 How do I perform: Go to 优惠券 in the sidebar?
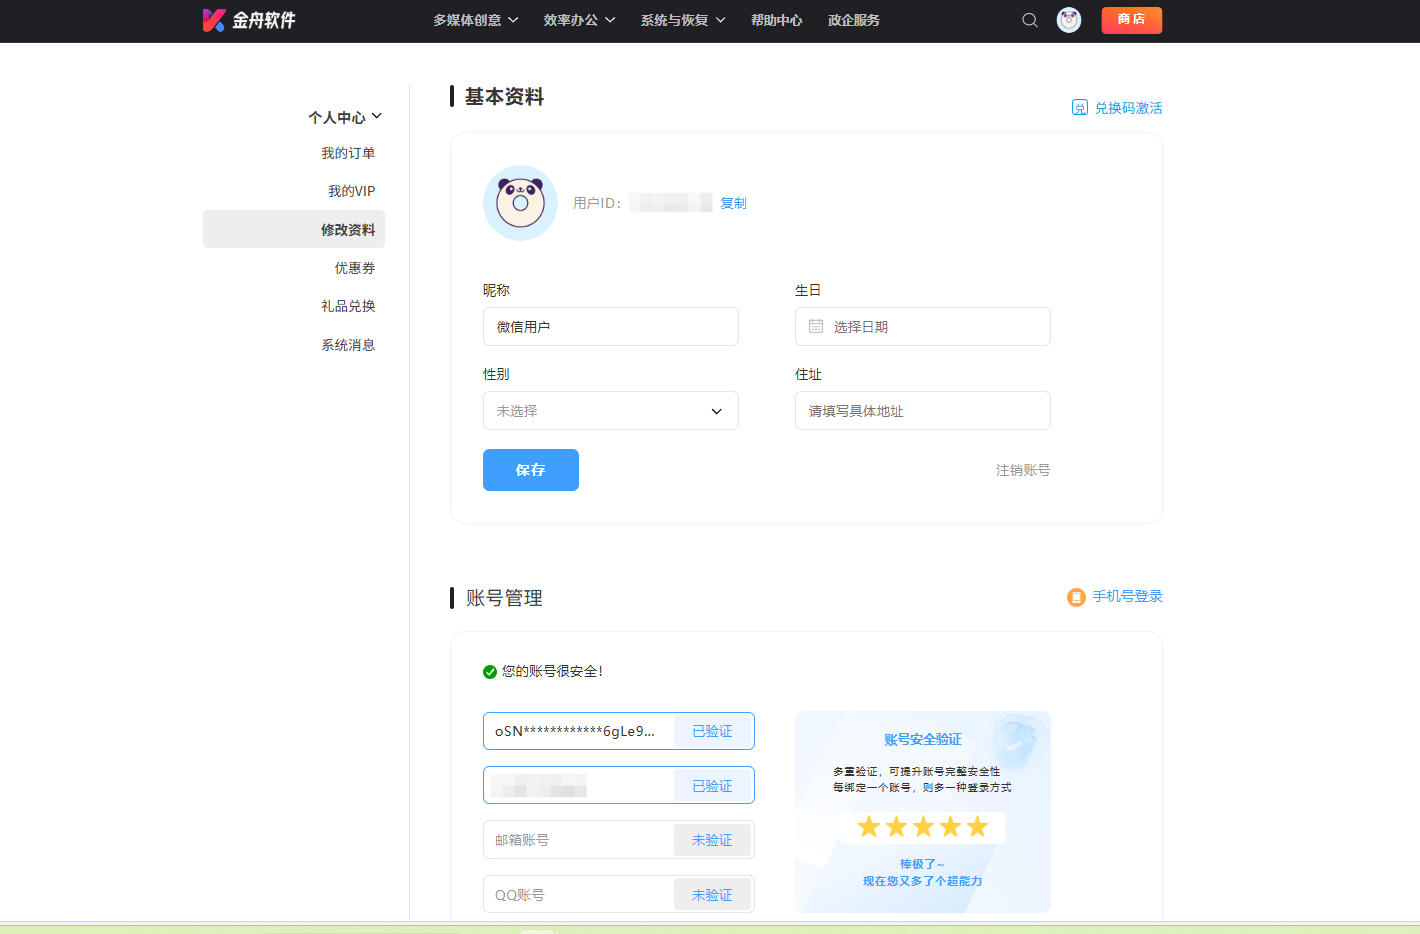click(x=354, y=268)
